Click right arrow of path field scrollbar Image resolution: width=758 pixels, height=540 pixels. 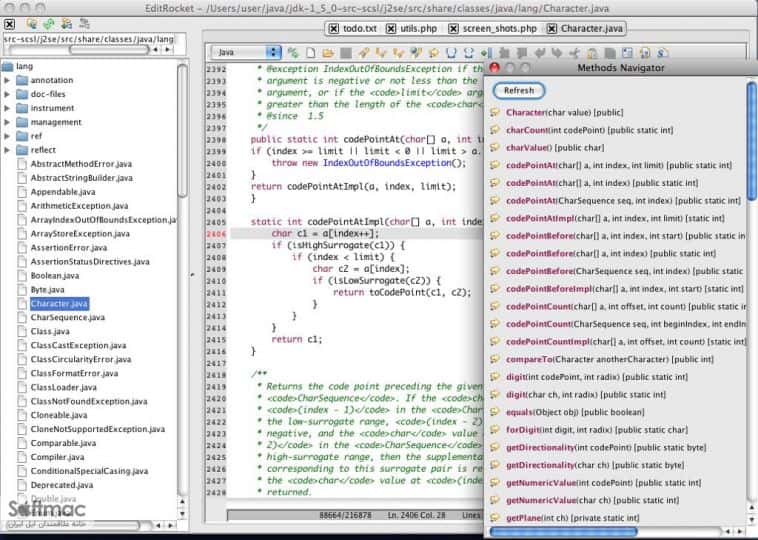[x=168, y=49]
